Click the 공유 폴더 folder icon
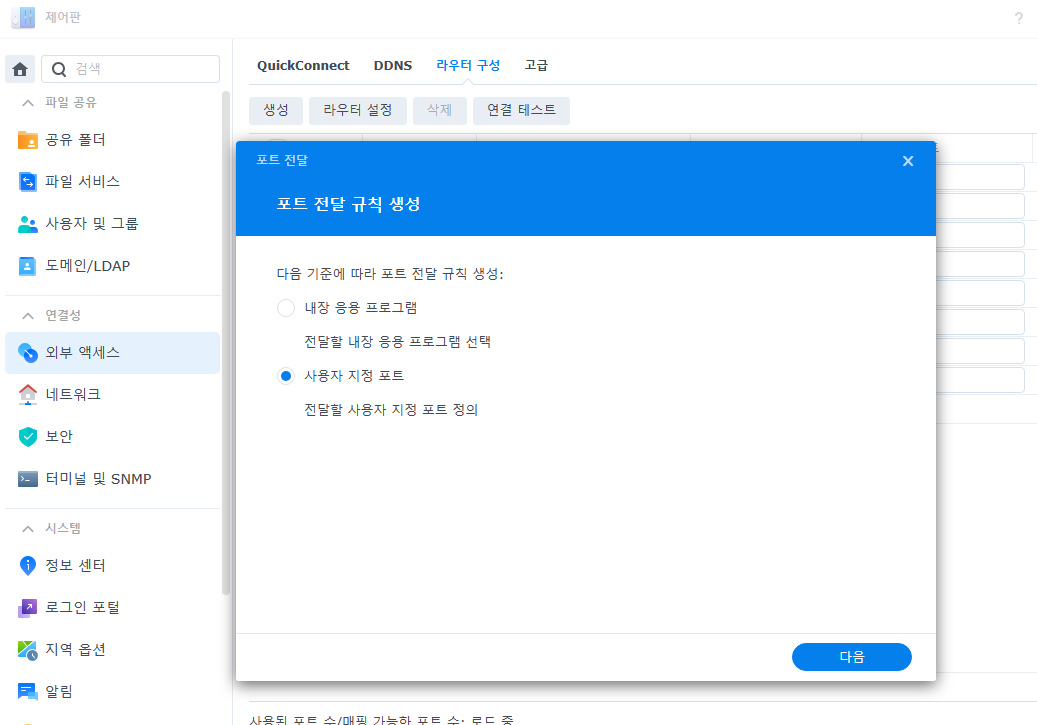The width and height of the screenshot is (1037, 725). click(28, 140)
